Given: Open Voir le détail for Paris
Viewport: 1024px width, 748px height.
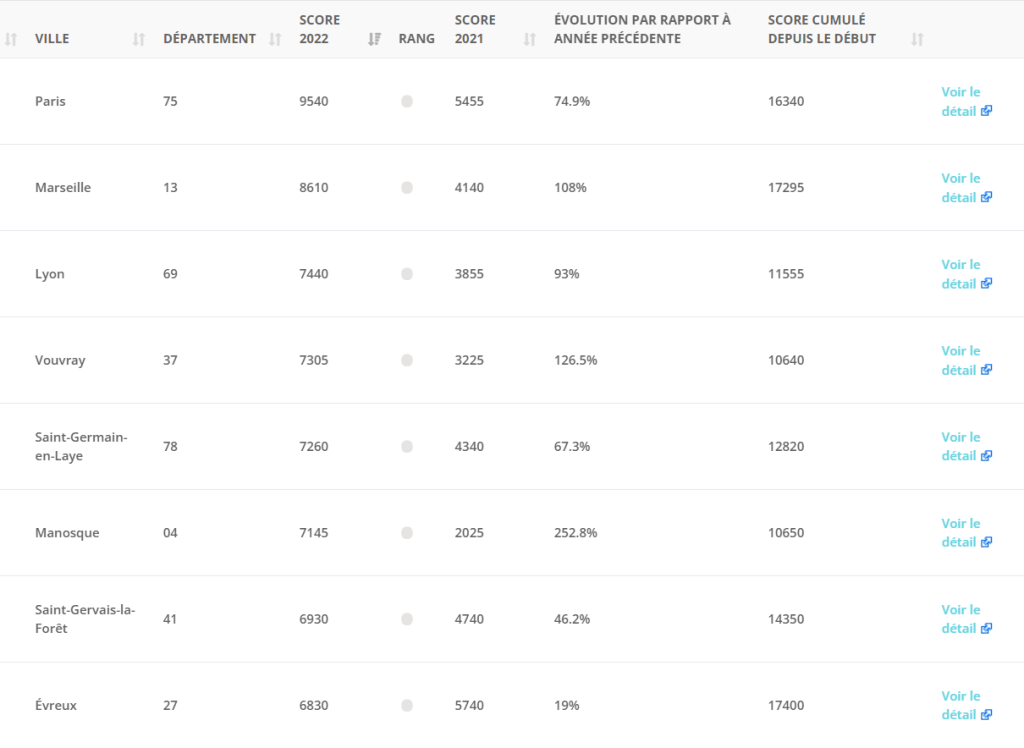Looking at the screenshot, I should coord(960,101).
